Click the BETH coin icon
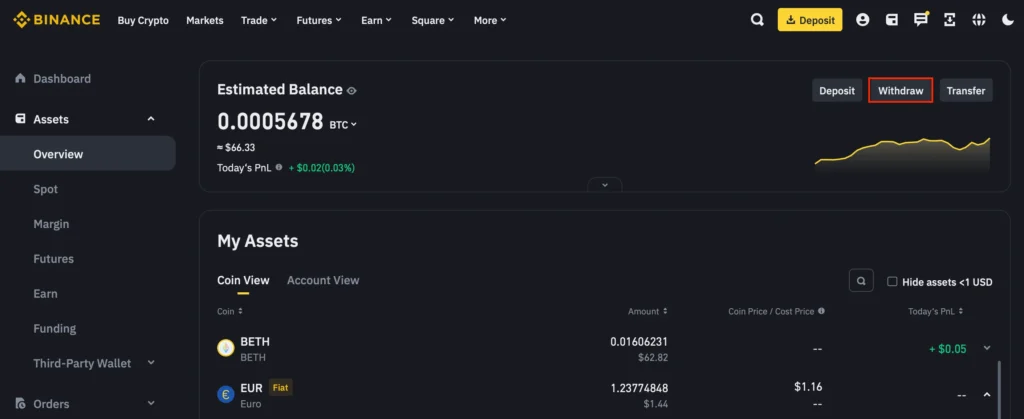 225,349
